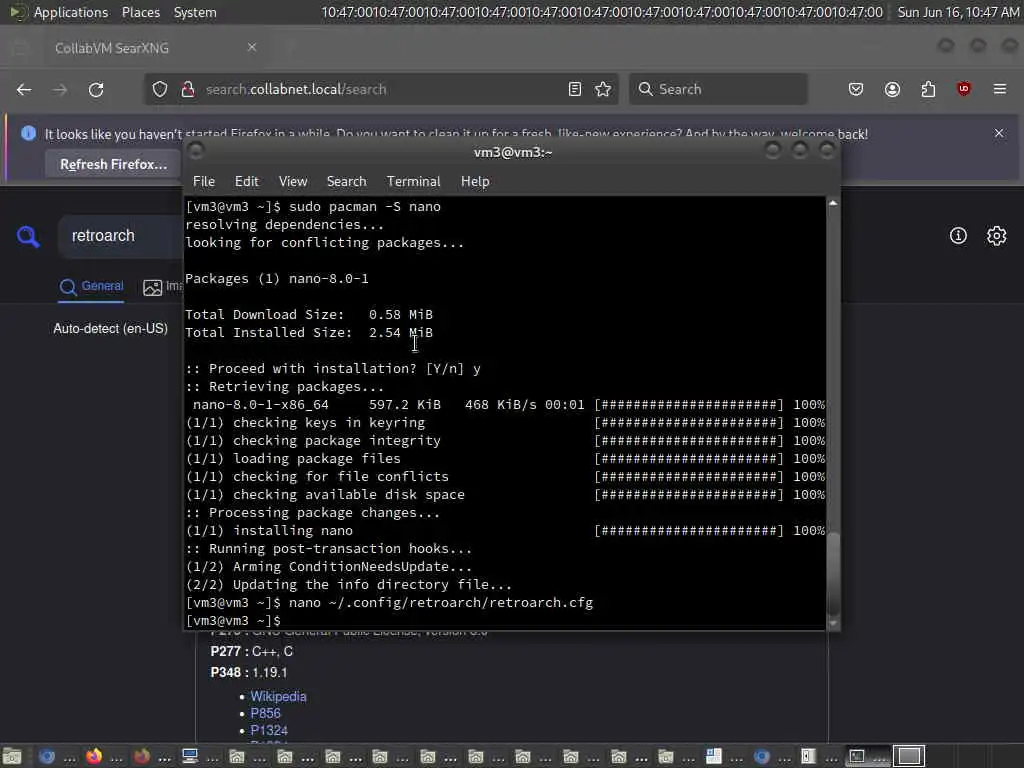The height and width of the screenshot is (768, 1024).
Task: Click the date and time clock in panel
Action: 957,12
